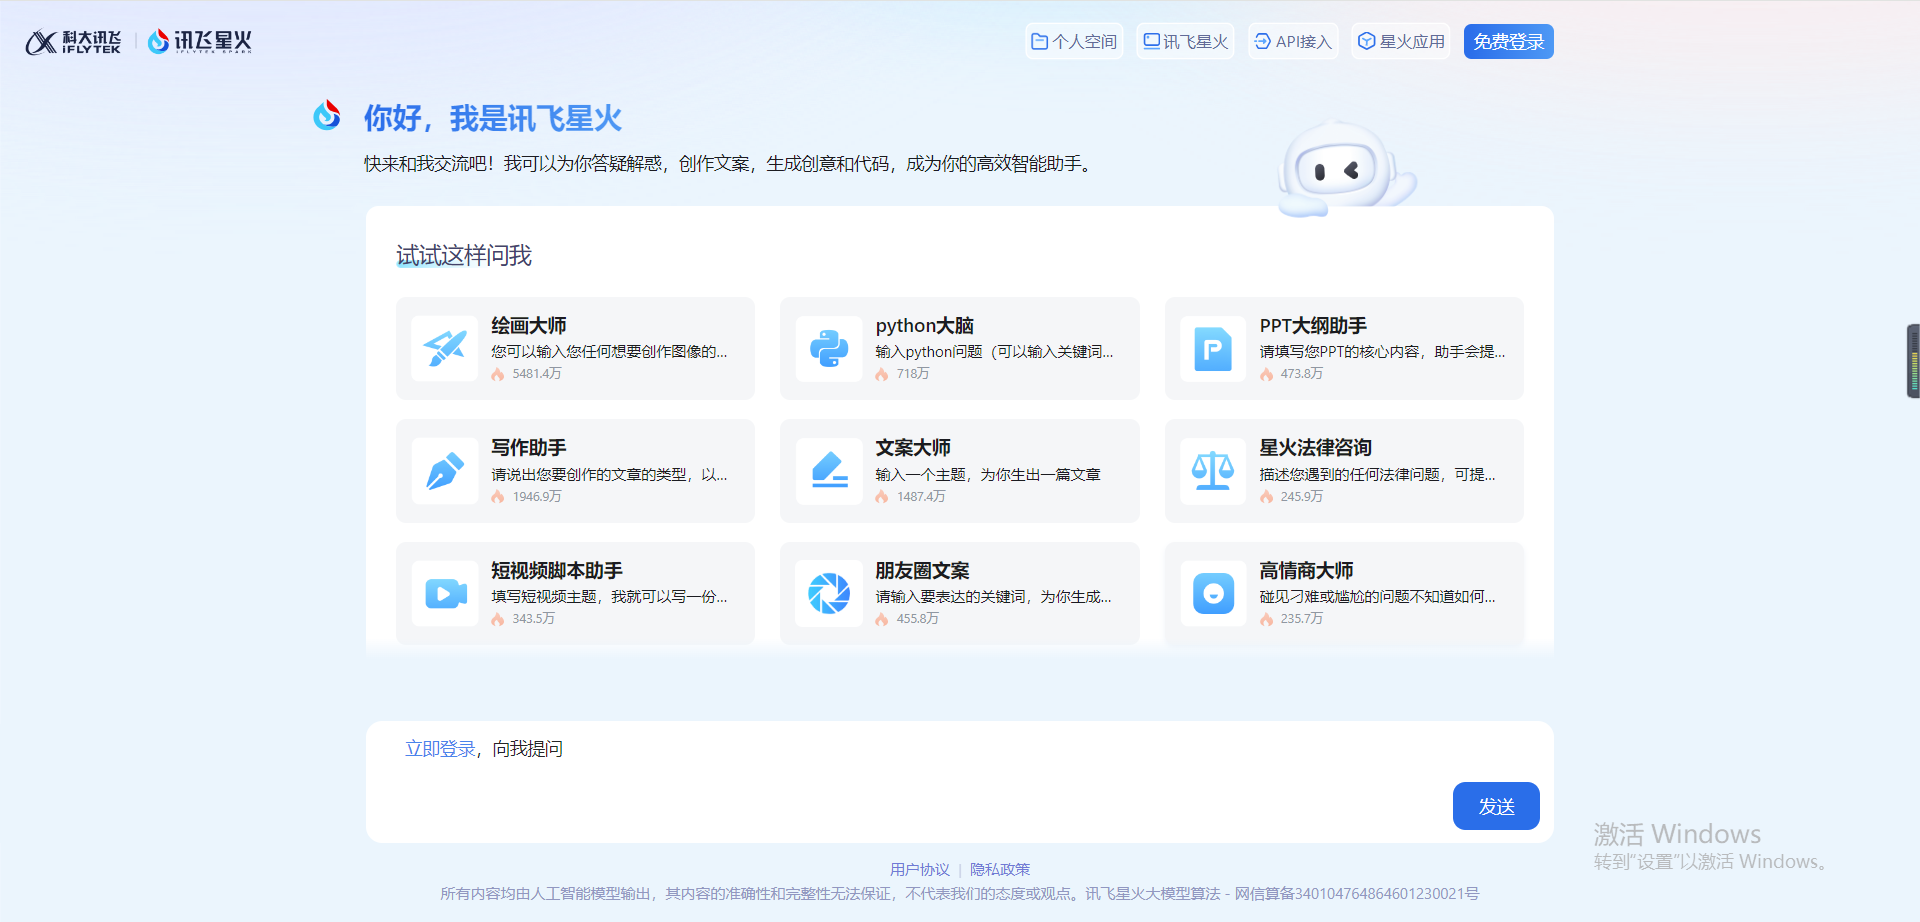Open the 星火法律咨询 scales icon
This screenshot has width=1920, height=922.
coord(1213,471)
